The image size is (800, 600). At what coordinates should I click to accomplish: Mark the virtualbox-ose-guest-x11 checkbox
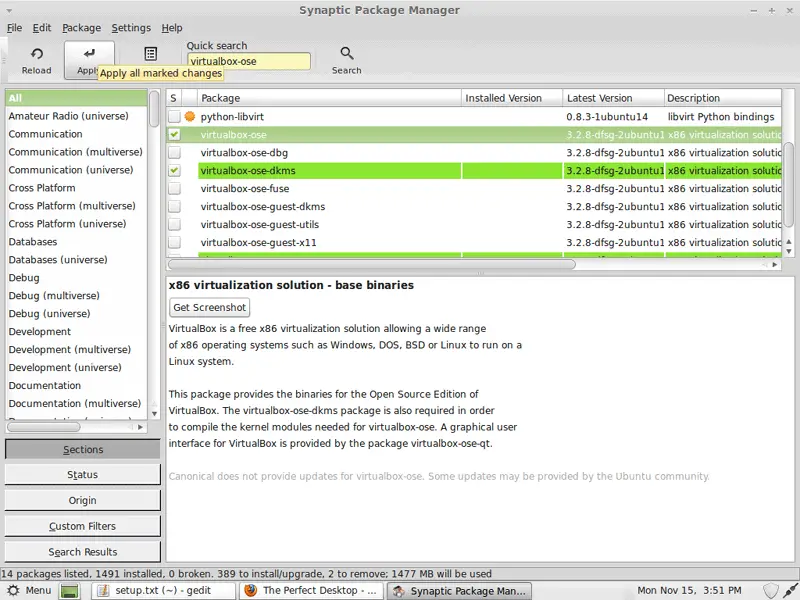pos(174,242)
